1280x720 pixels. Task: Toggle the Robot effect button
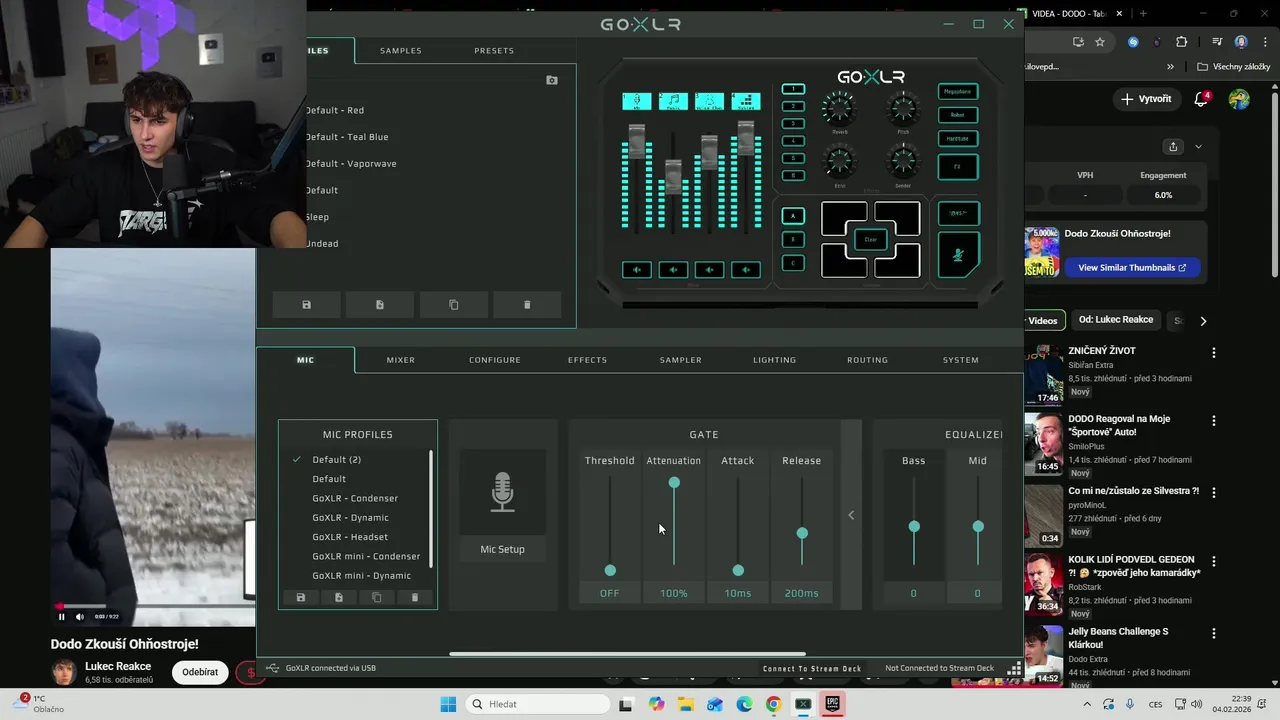pos(957,115)
